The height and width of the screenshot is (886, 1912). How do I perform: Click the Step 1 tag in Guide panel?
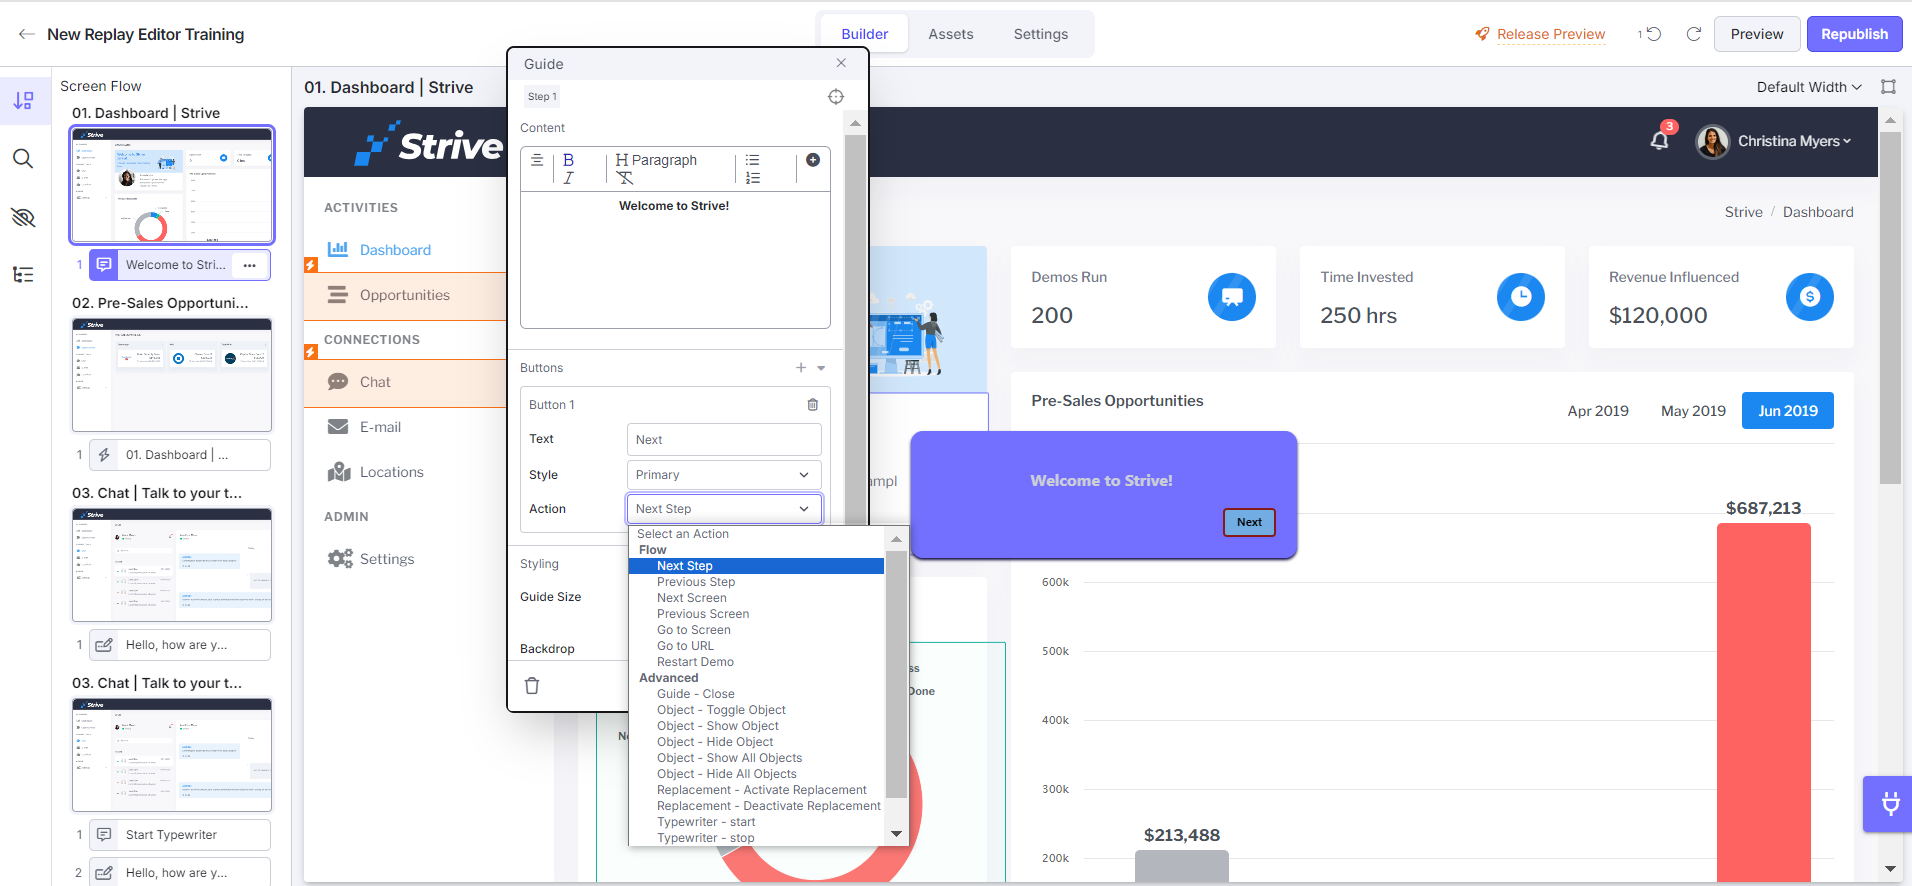point(542,97)
